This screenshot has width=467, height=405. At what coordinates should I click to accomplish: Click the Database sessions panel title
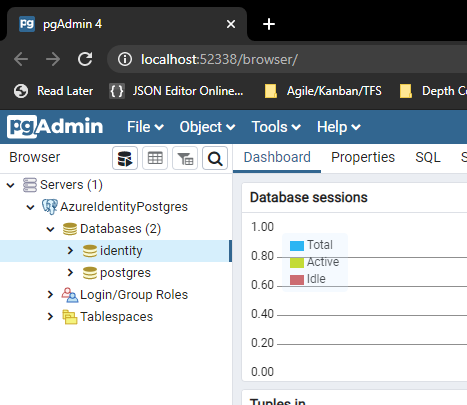click(309, 197)
